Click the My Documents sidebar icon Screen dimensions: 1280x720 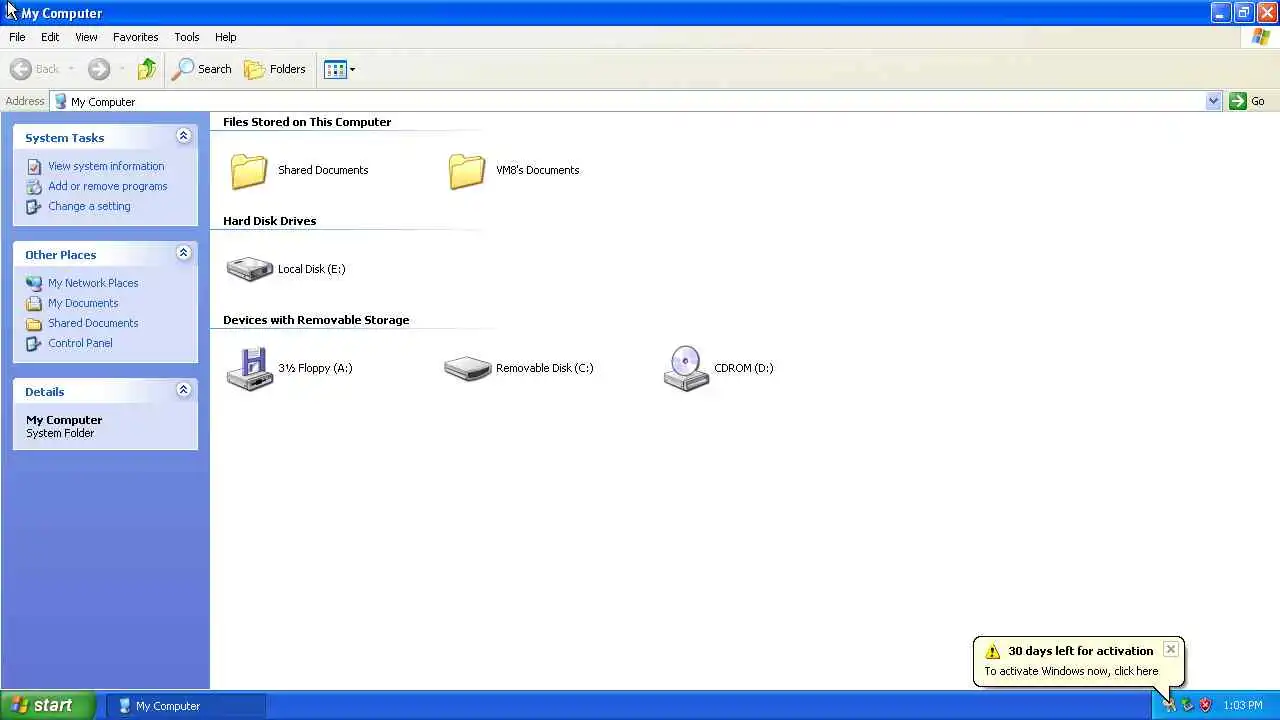coord(35,303)
